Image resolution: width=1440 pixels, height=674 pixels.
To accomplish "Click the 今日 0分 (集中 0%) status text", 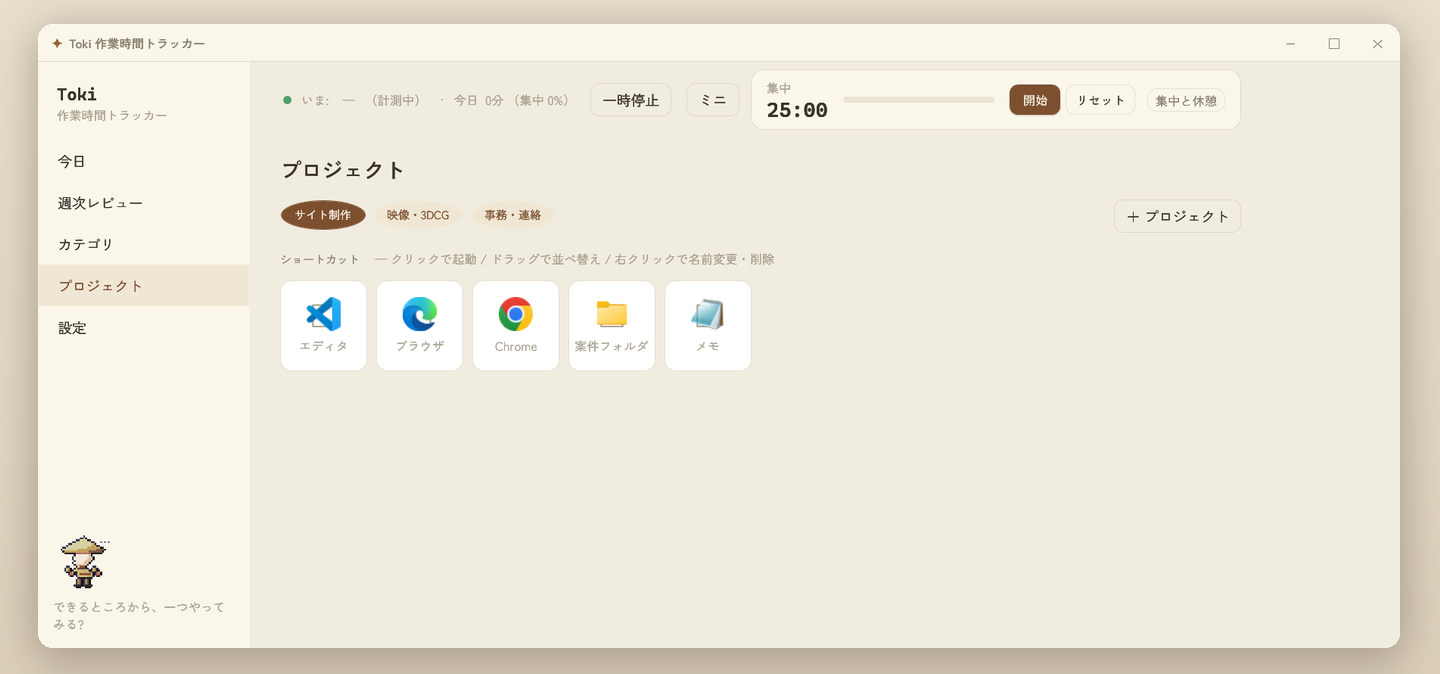I will [512, 100].
